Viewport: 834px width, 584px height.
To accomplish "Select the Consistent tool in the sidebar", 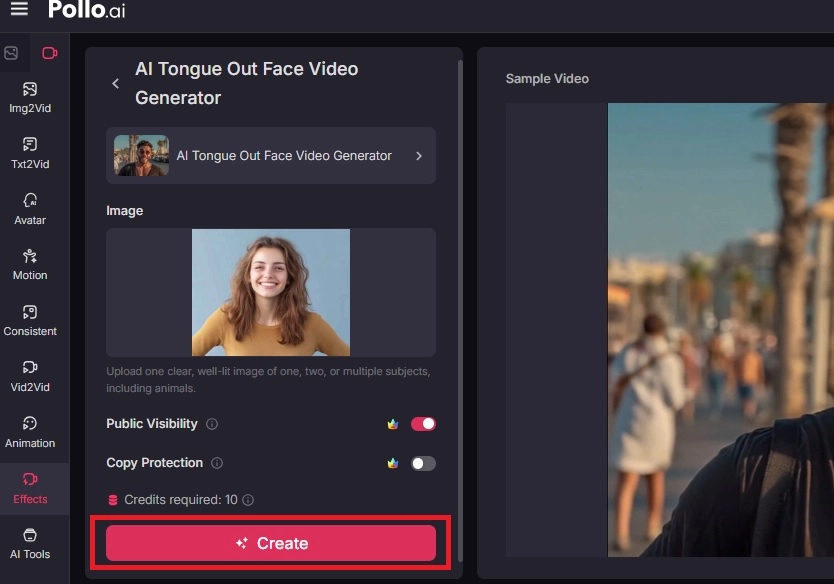I will pos(30,318).
